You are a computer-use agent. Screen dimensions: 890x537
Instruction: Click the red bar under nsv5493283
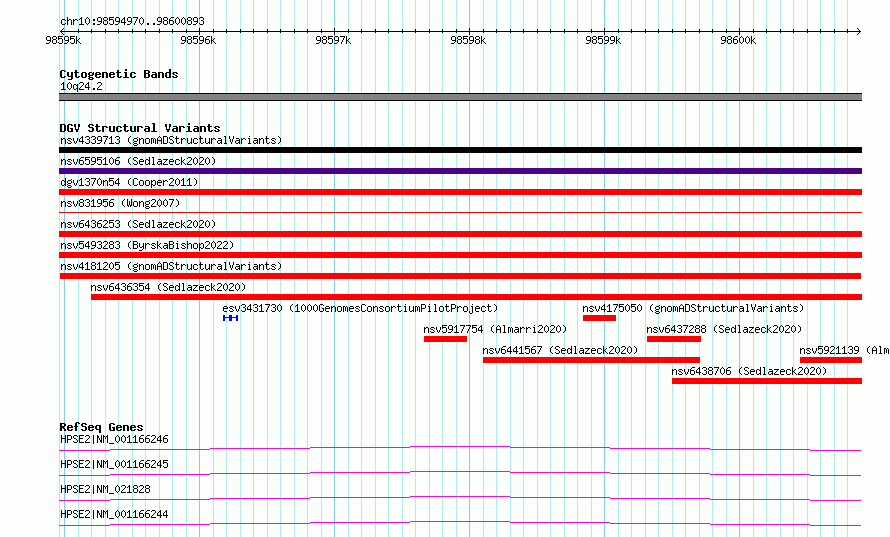(x=460, y=255)
